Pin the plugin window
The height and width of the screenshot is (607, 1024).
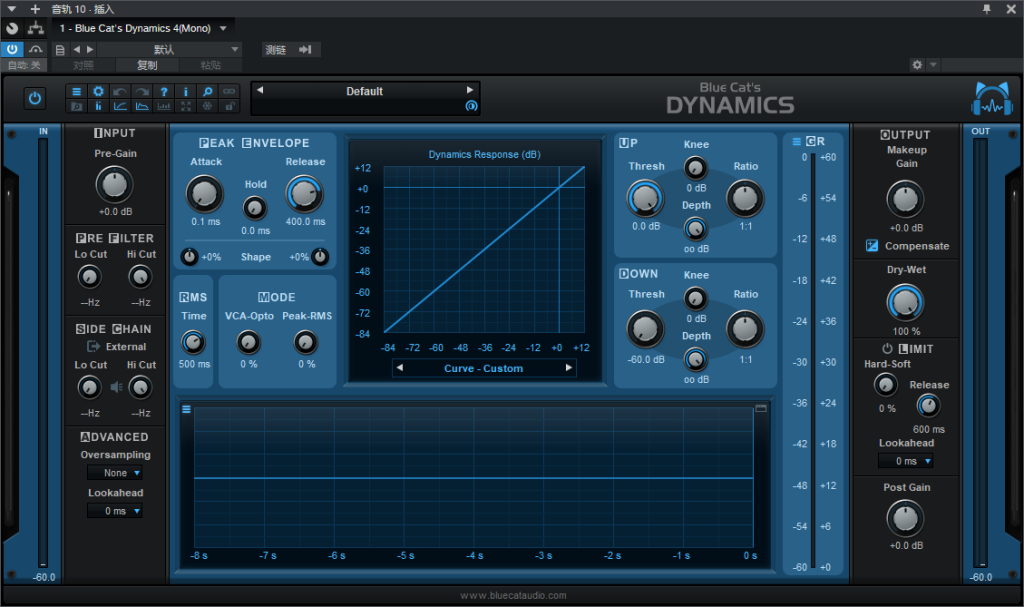click(x=987, y=9)
